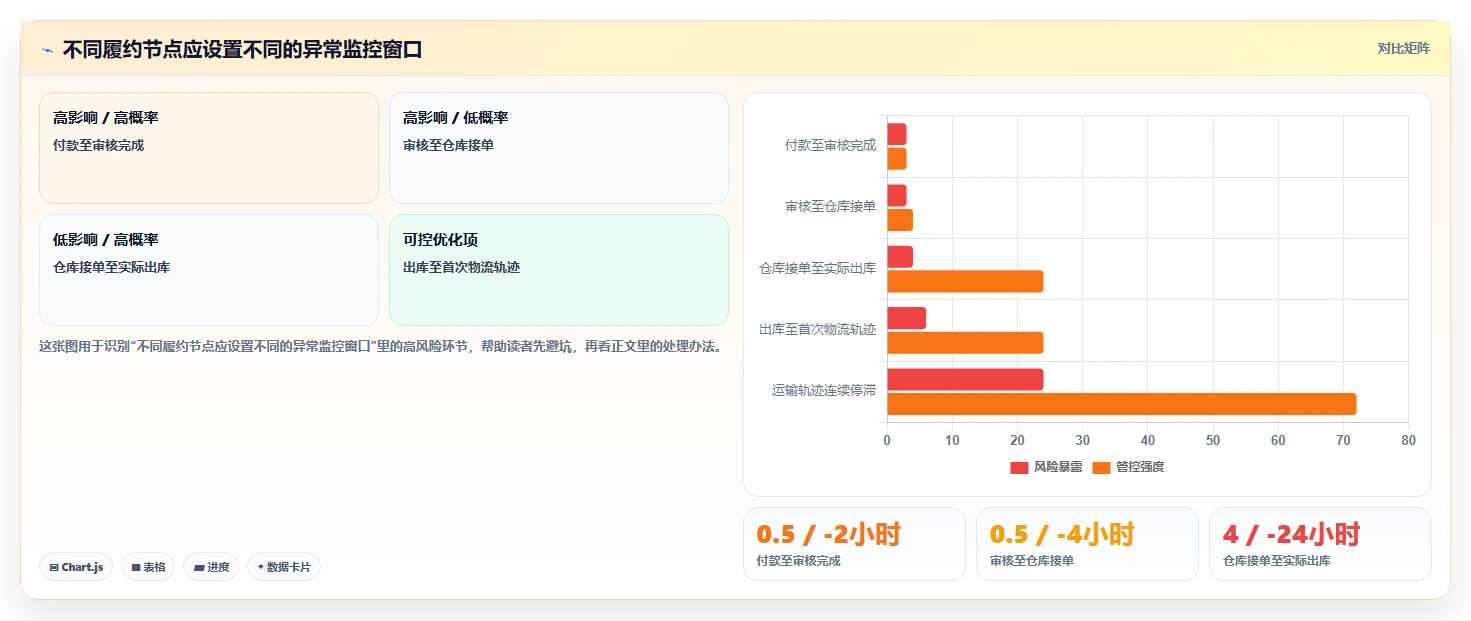Click the red bar for 出库至首次物流轨迹
Image resolution: width=1471 pixels, height=621 pixels.
click(906, 318)
